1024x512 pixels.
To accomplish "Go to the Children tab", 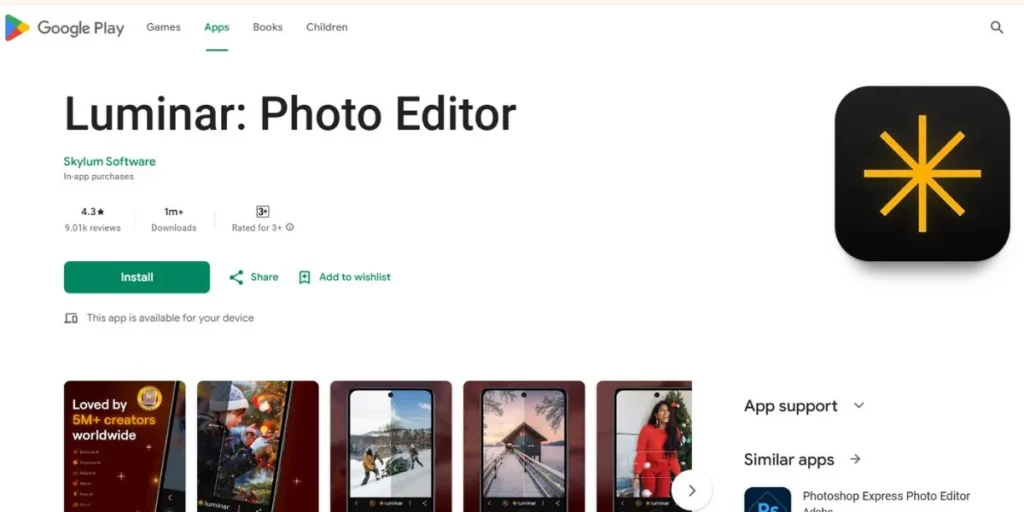I will pos(327,27).
